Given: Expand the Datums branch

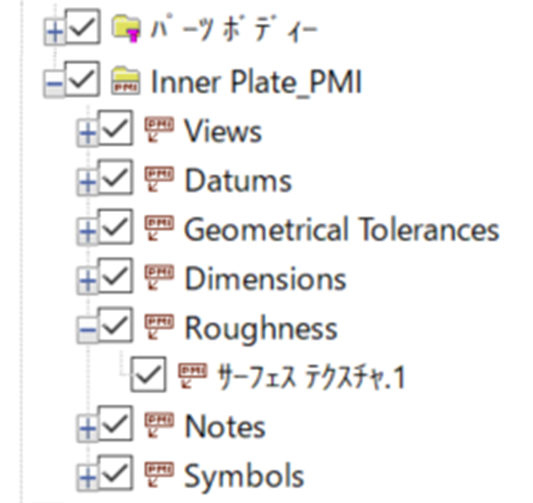Looking at the screenshot, I should click(88, 182).
